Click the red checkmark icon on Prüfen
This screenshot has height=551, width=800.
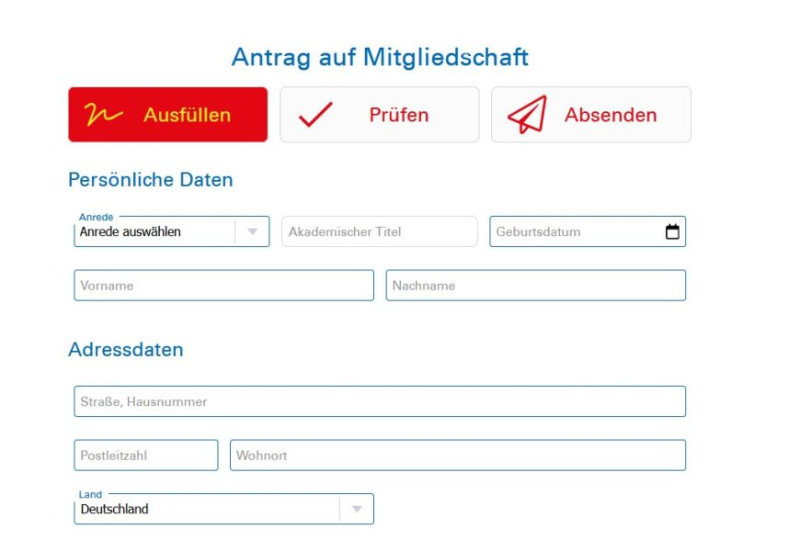click(x=315, y=115)
